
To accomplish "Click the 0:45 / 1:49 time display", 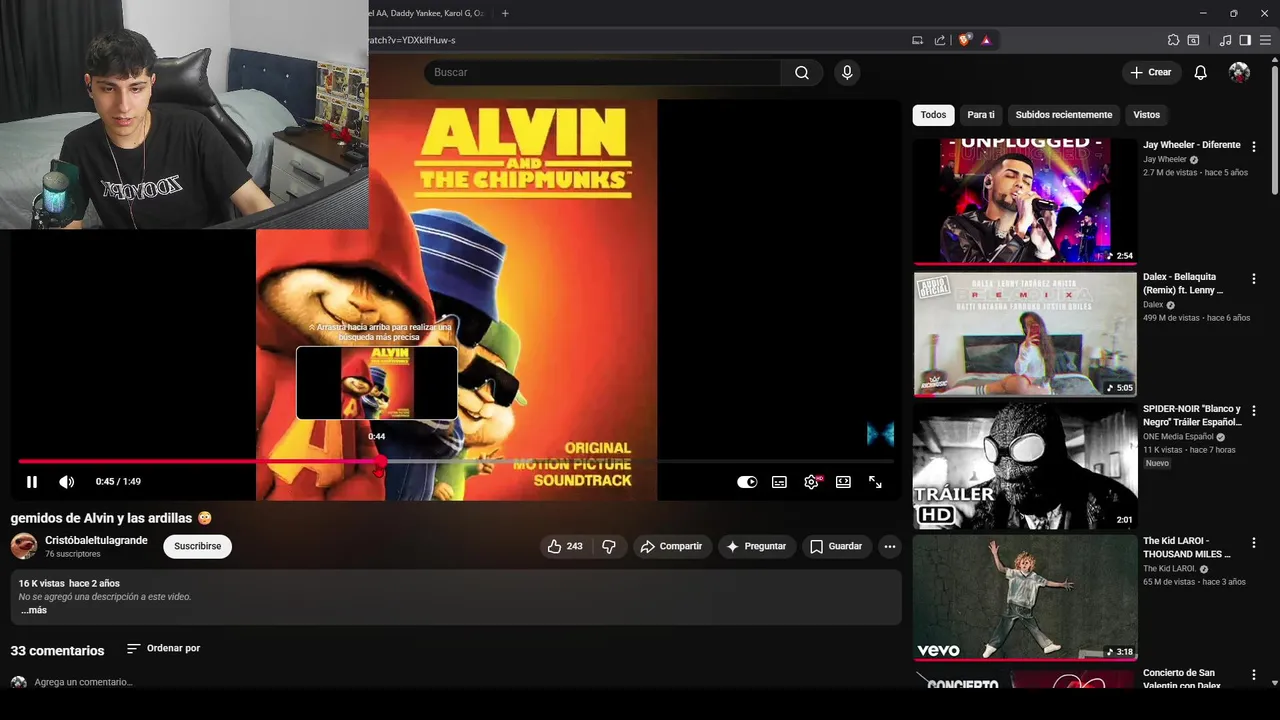I will pyautogui.click(x=118, y=482).
